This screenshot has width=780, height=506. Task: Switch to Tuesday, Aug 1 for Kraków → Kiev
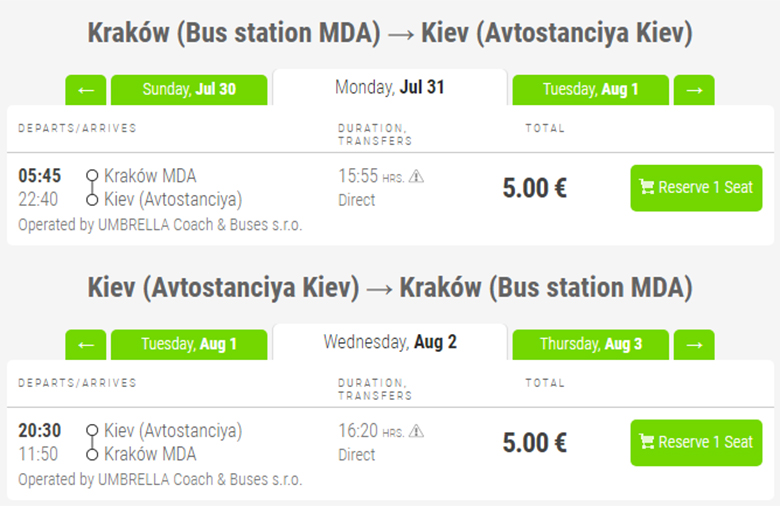[590, 90]
